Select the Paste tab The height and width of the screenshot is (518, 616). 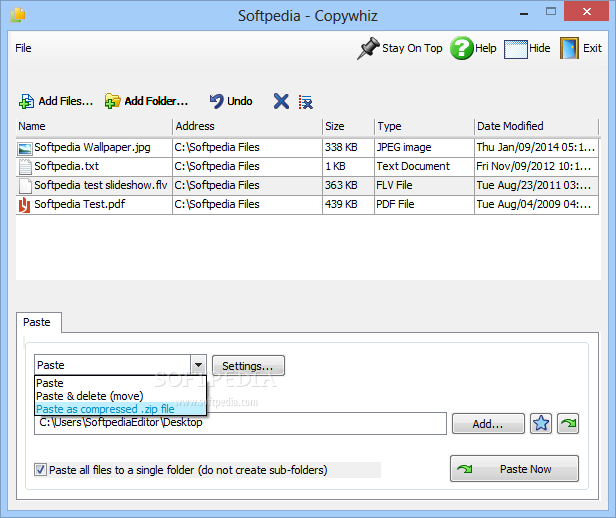tap(38, 322)
